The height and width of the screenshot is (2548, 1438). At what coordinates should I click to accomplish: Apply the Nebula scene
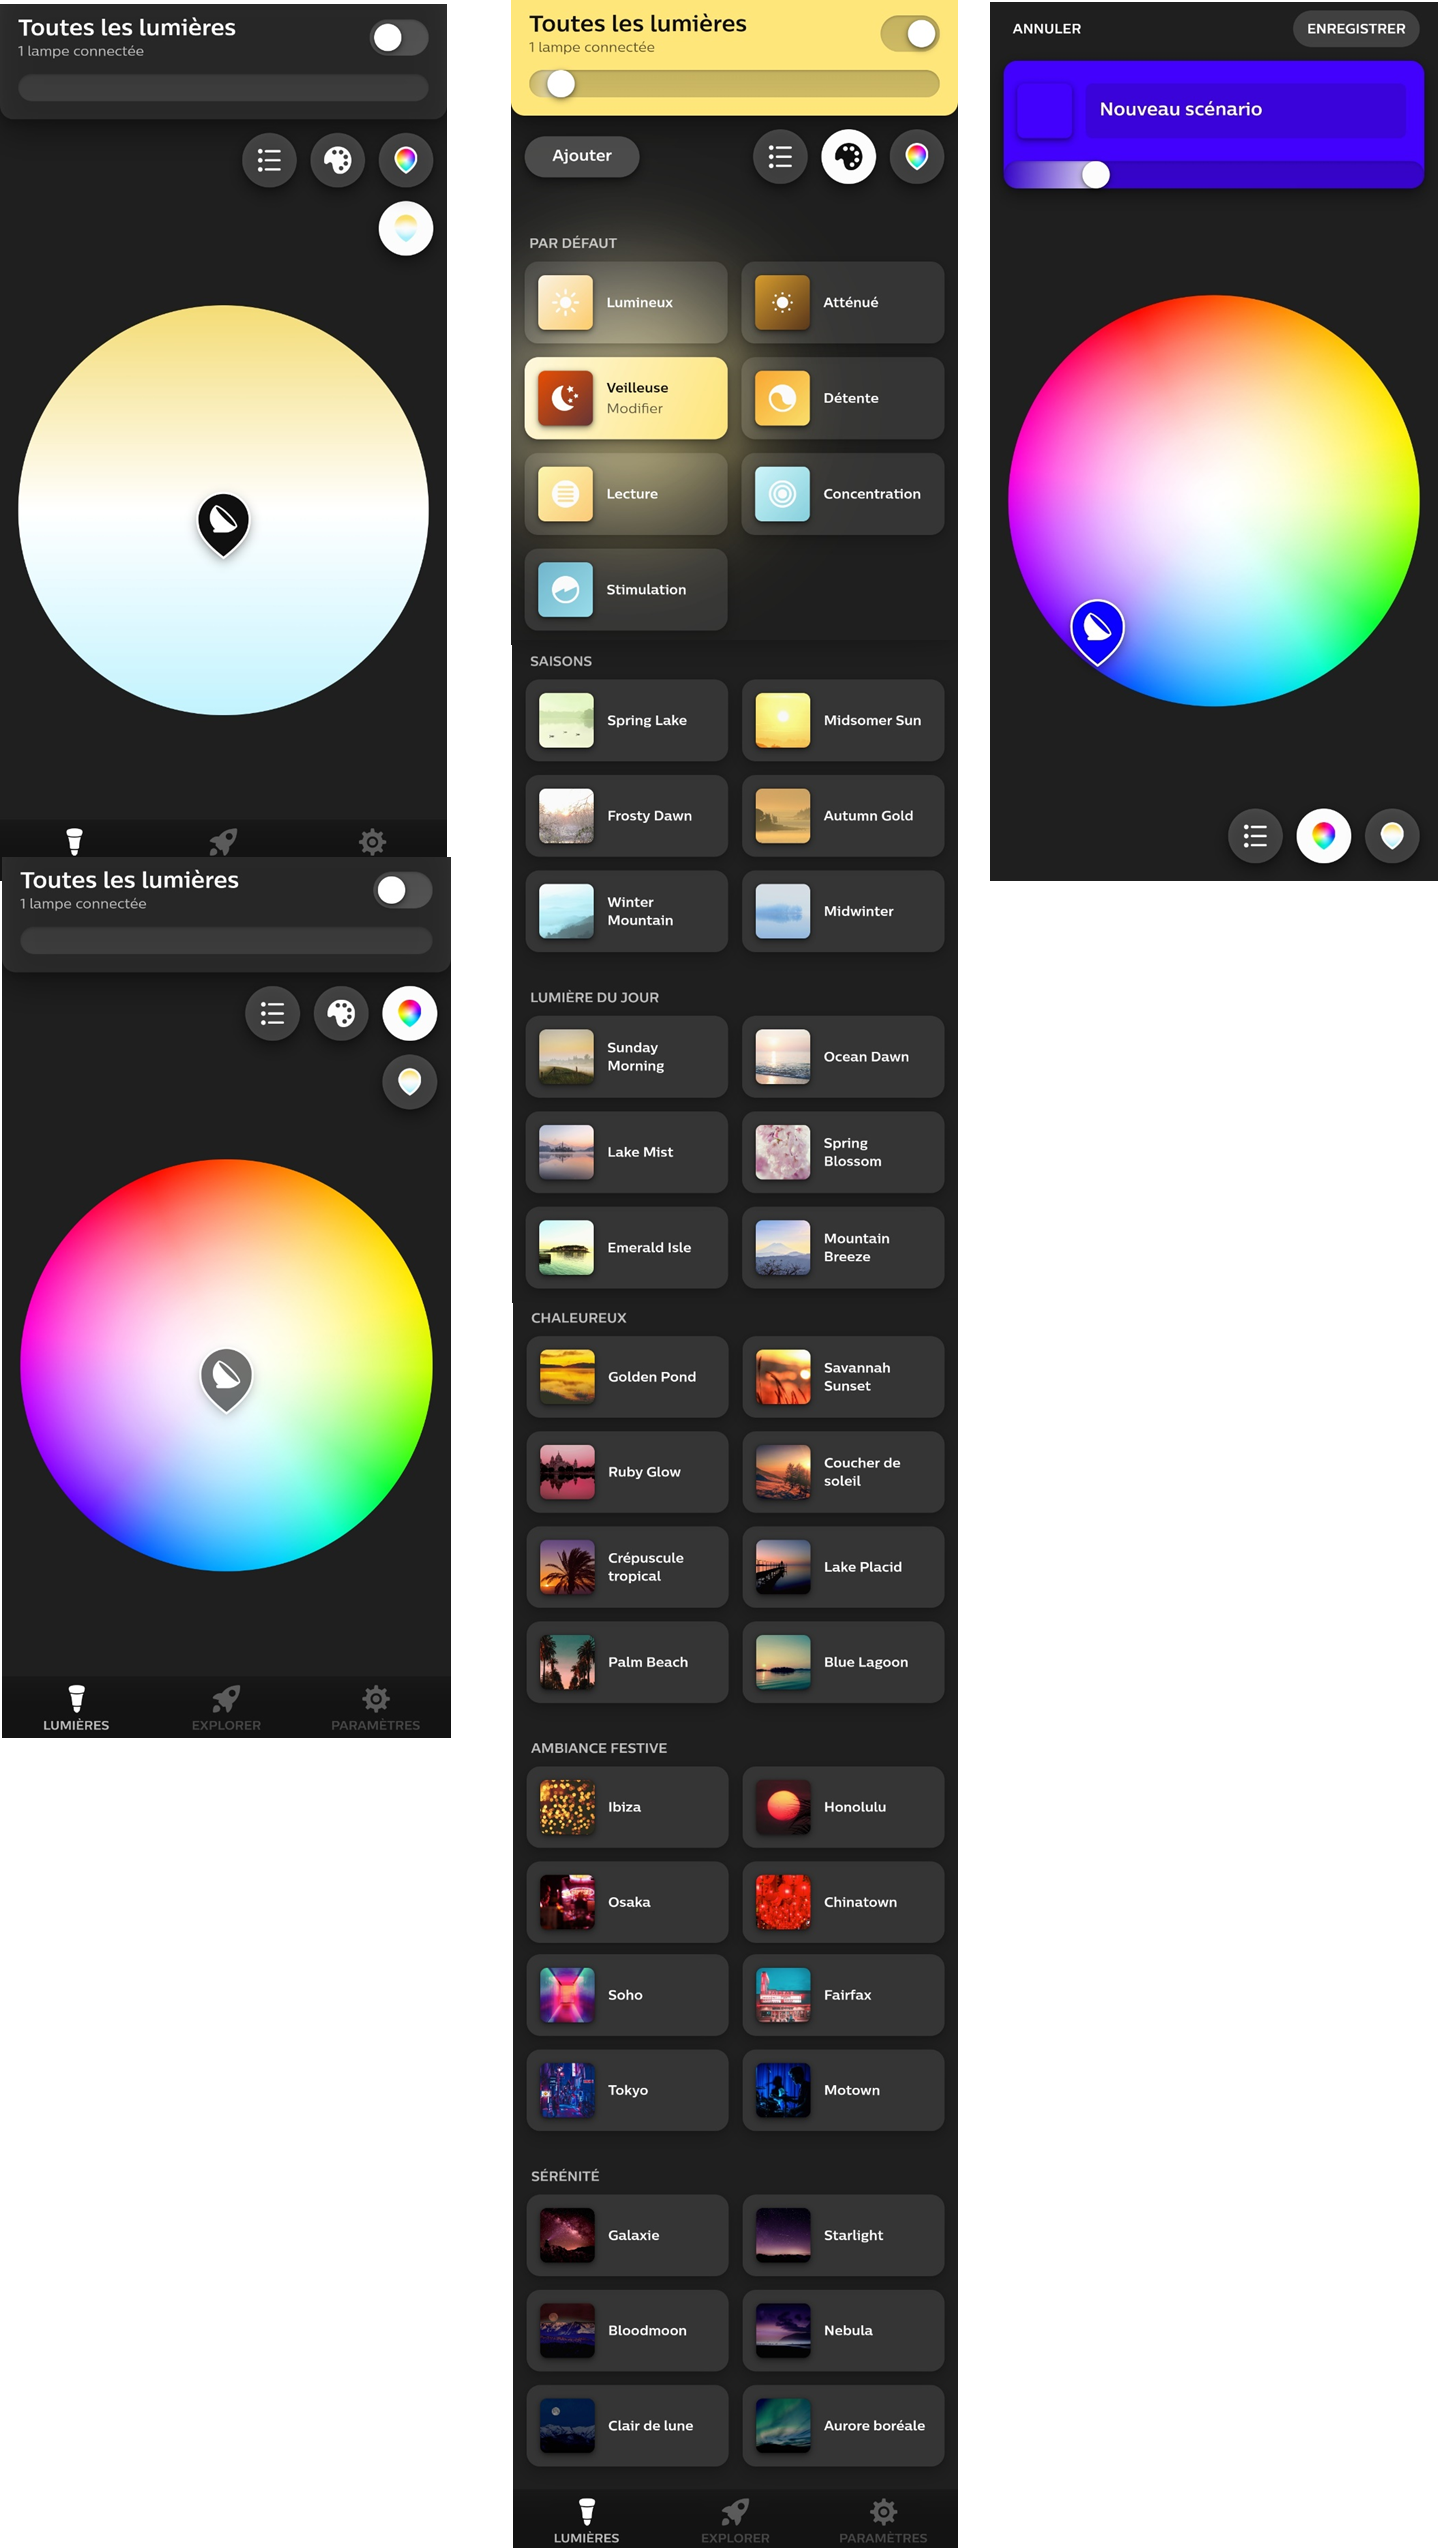point(843,2331)
